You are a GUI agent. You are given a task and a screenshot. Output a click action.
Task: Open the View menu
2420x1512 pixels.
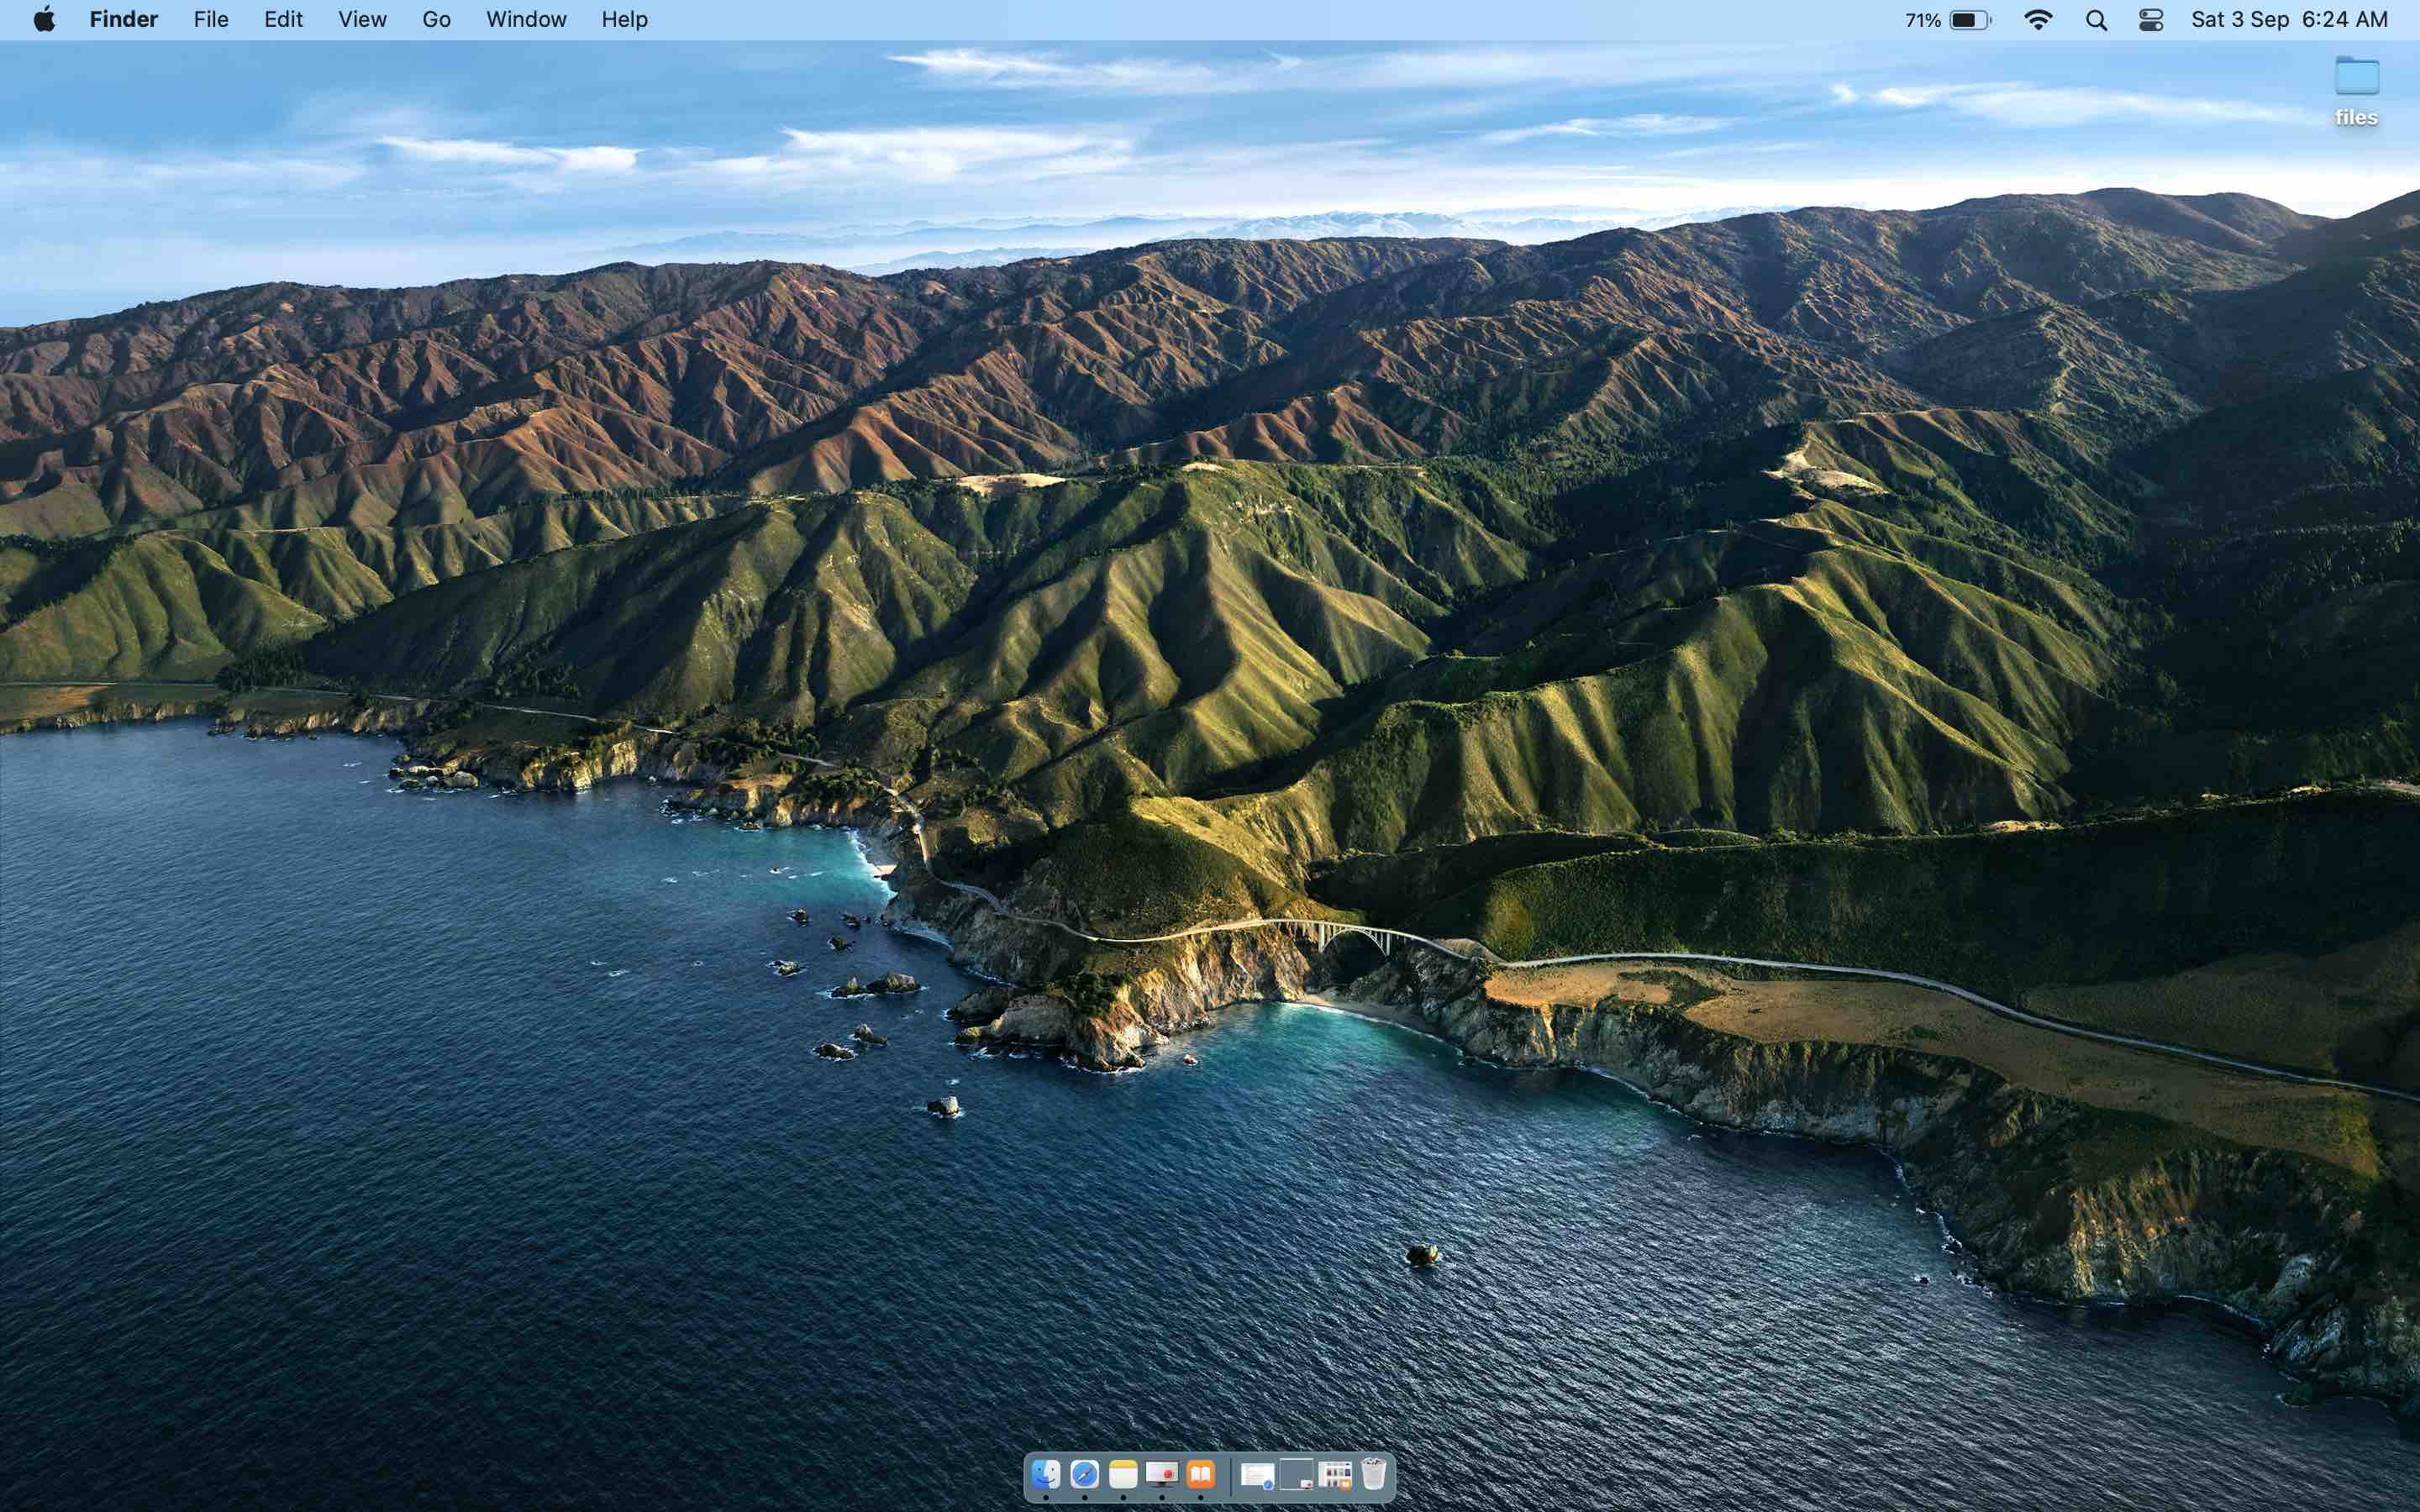pyautogui.click(x=362, y=20)
